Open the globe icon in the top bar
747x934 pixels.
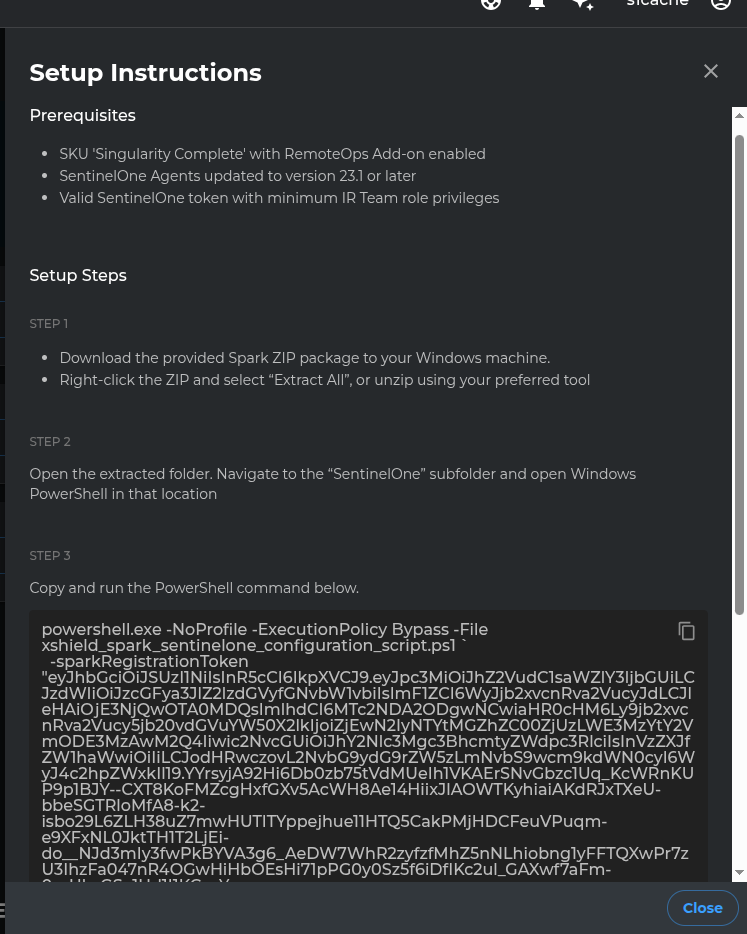click(x=491, y=5)
